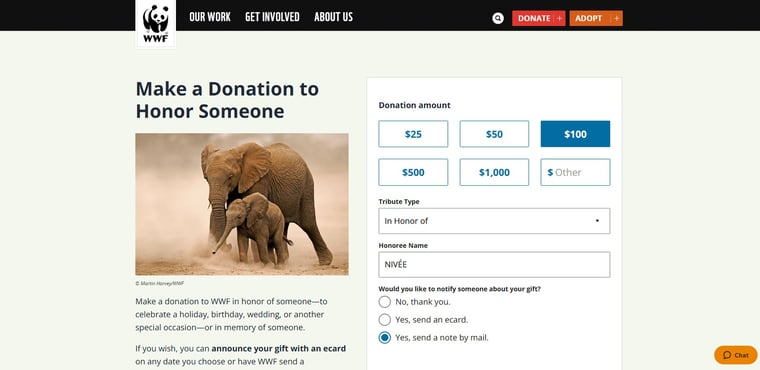Select the $1,000 donation amount
760x370 pixels.
[494, 172]
